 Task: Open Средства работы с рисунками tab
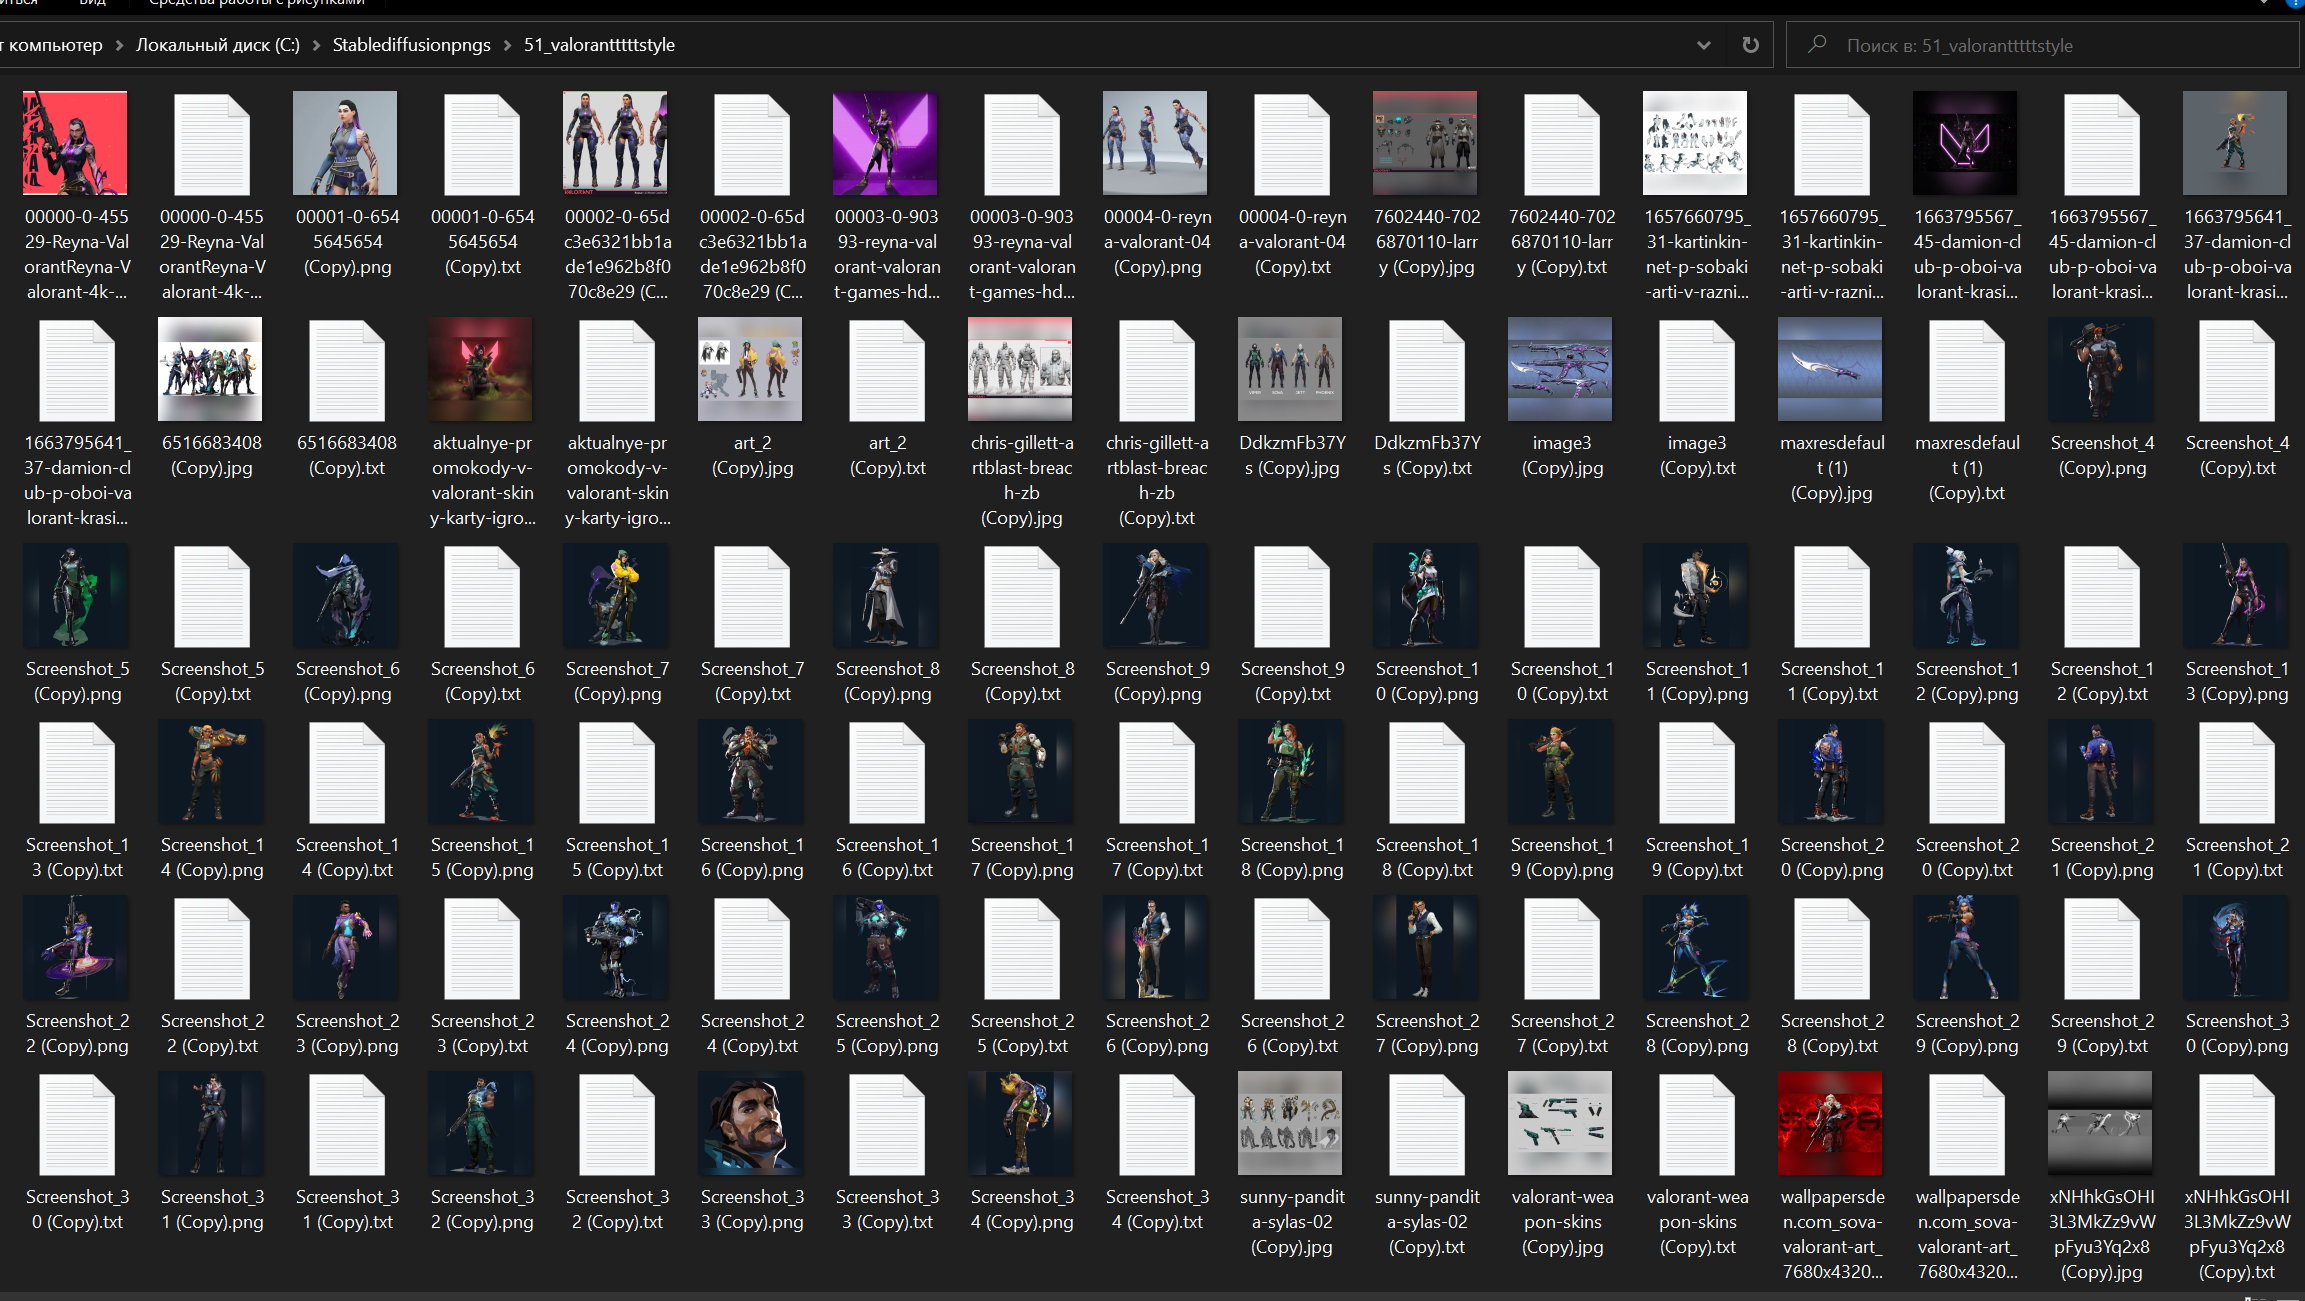(x=256, y=3)
